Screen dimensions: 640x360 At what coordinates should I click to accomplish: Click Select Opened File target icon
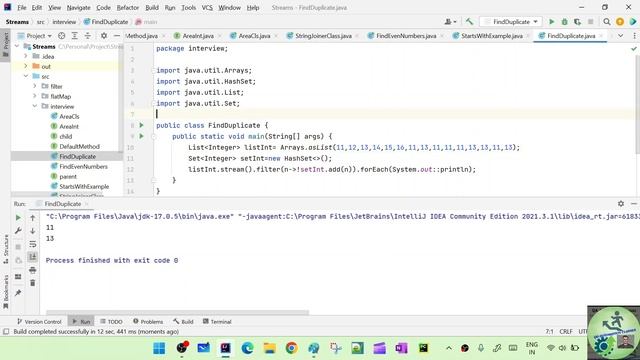tap(61, 36)
